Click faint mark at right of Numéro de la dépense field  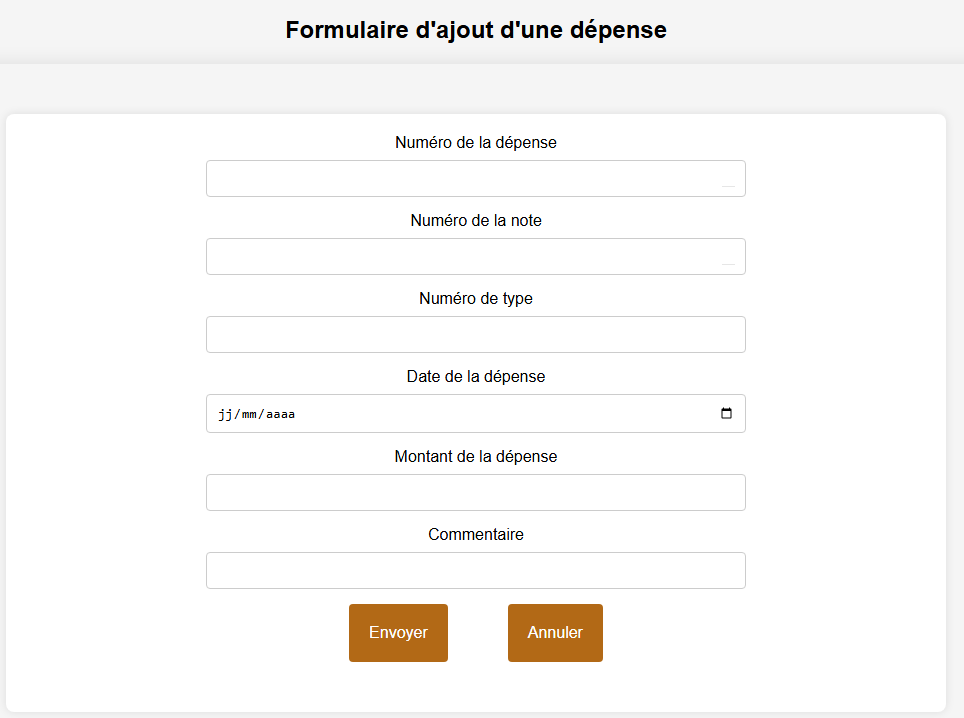tap(728, 185)
